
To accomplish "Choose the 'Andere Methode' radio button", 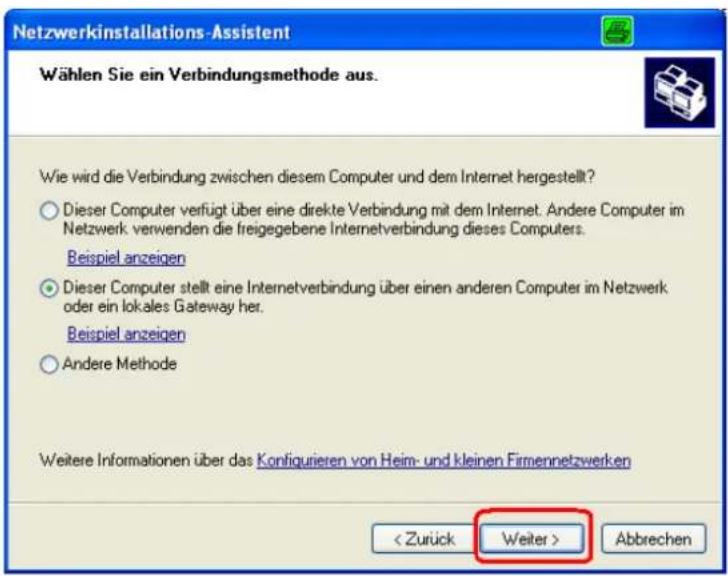I will (x=49, y=364).
